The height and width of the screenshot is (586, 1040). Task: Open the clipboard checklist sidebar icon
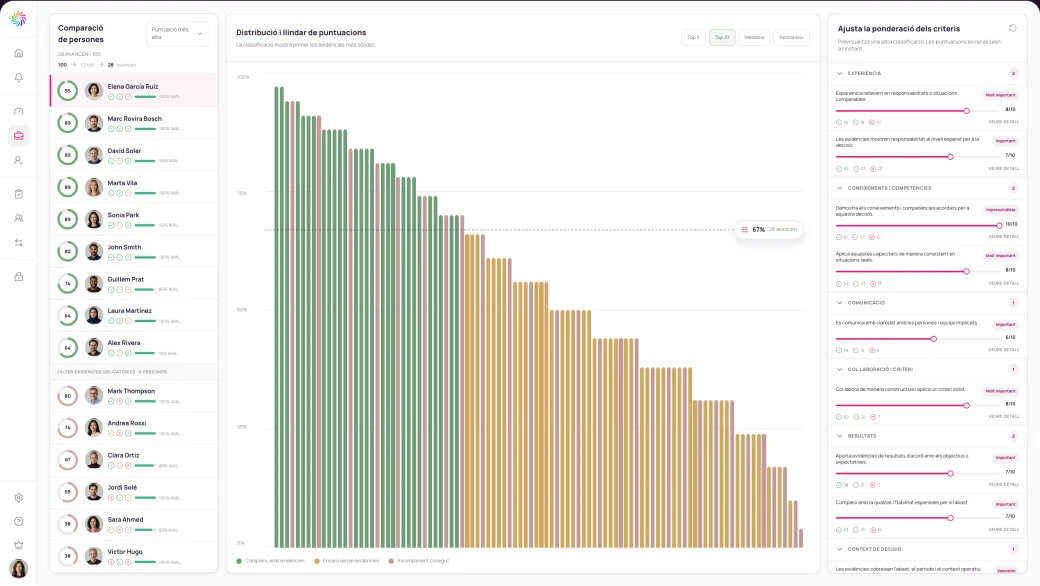click(19, 194)
